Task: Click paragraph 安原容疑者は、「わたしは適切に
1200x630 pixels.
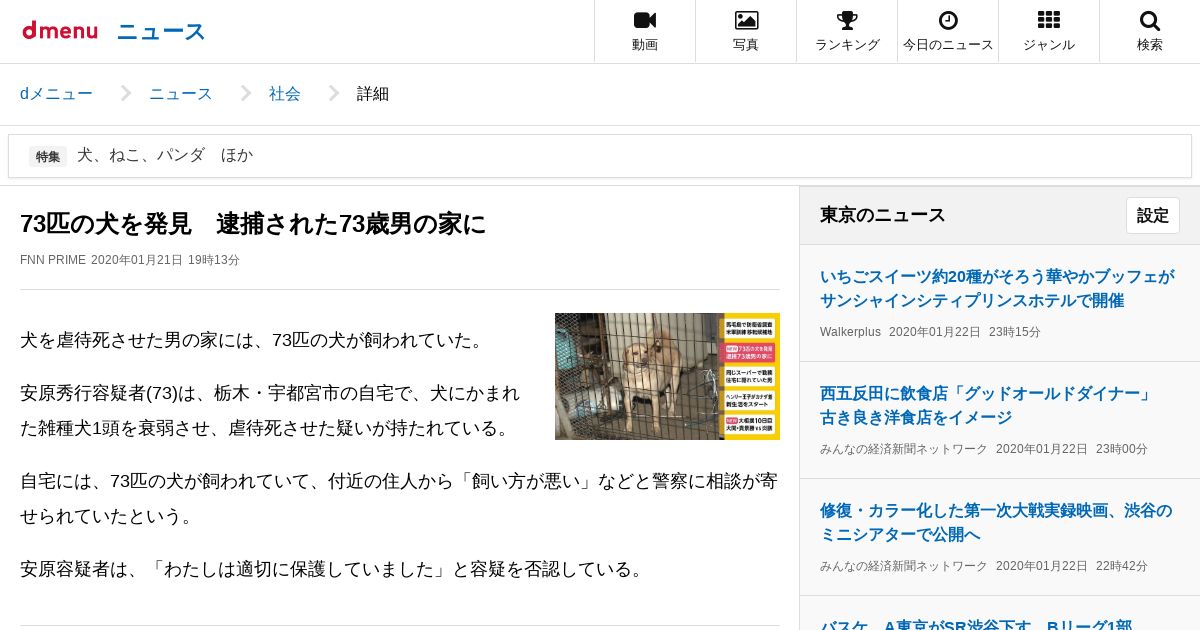Action: point(334,569)
